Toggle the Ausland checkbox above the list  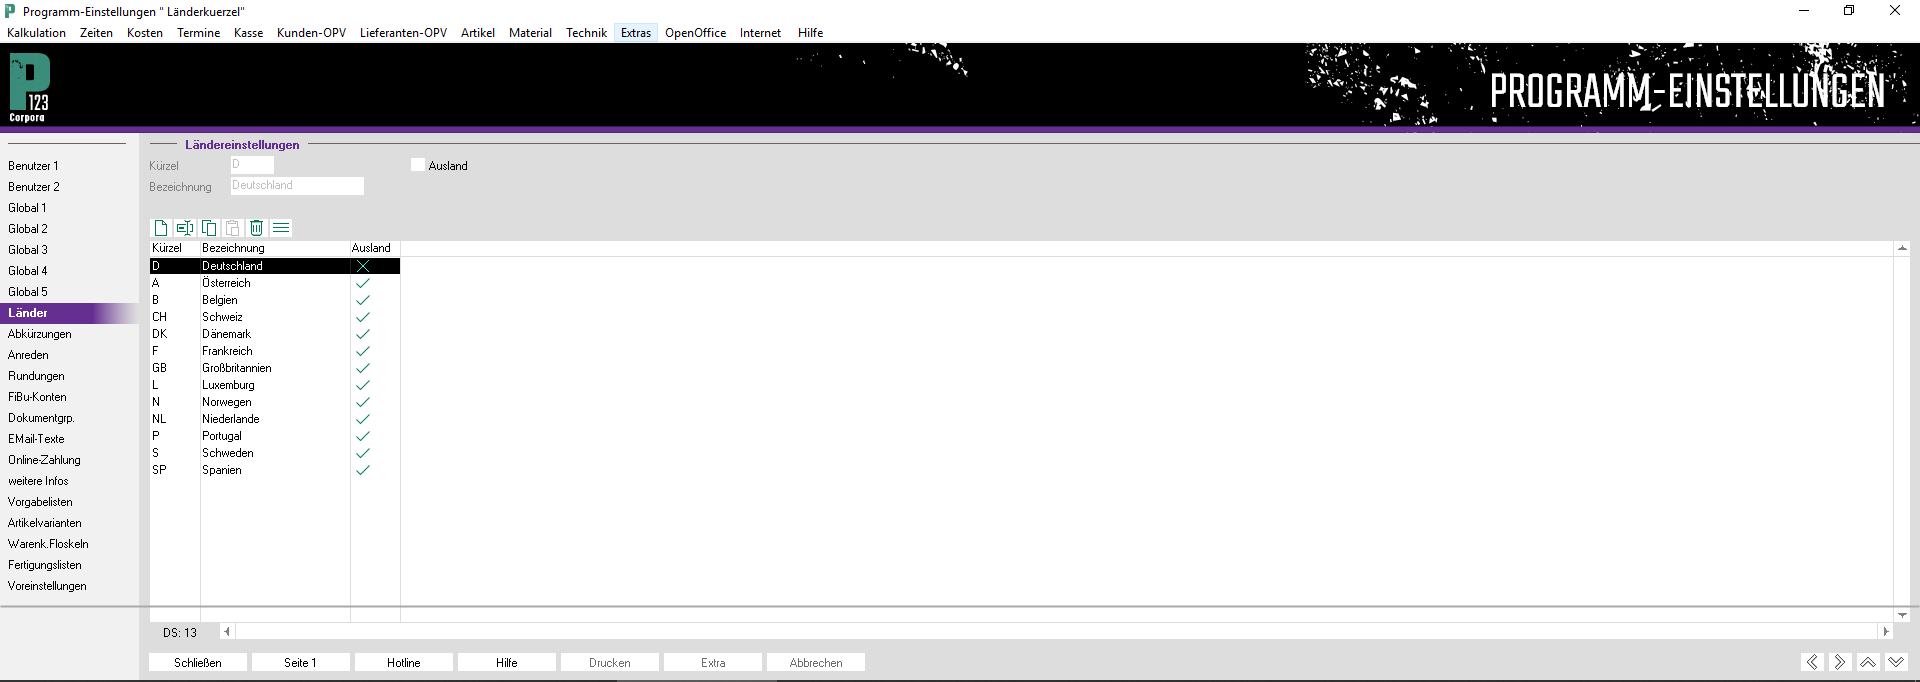click(418, 165)
